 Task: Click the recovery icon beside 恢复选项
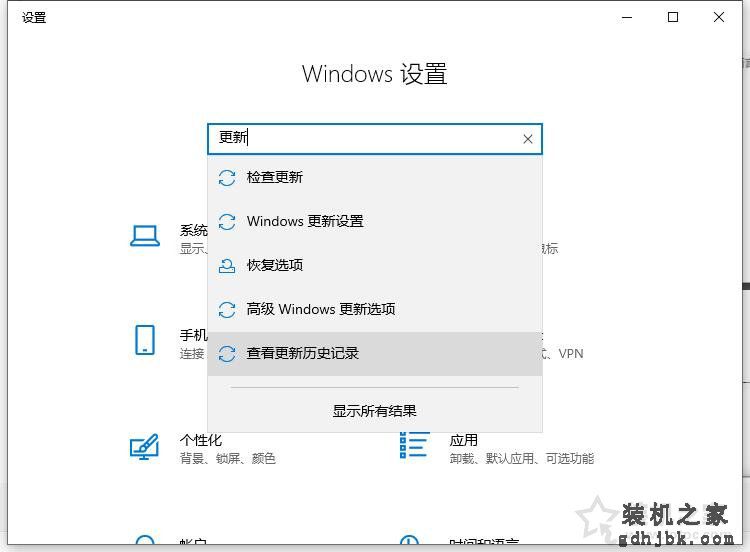point(227,265)
